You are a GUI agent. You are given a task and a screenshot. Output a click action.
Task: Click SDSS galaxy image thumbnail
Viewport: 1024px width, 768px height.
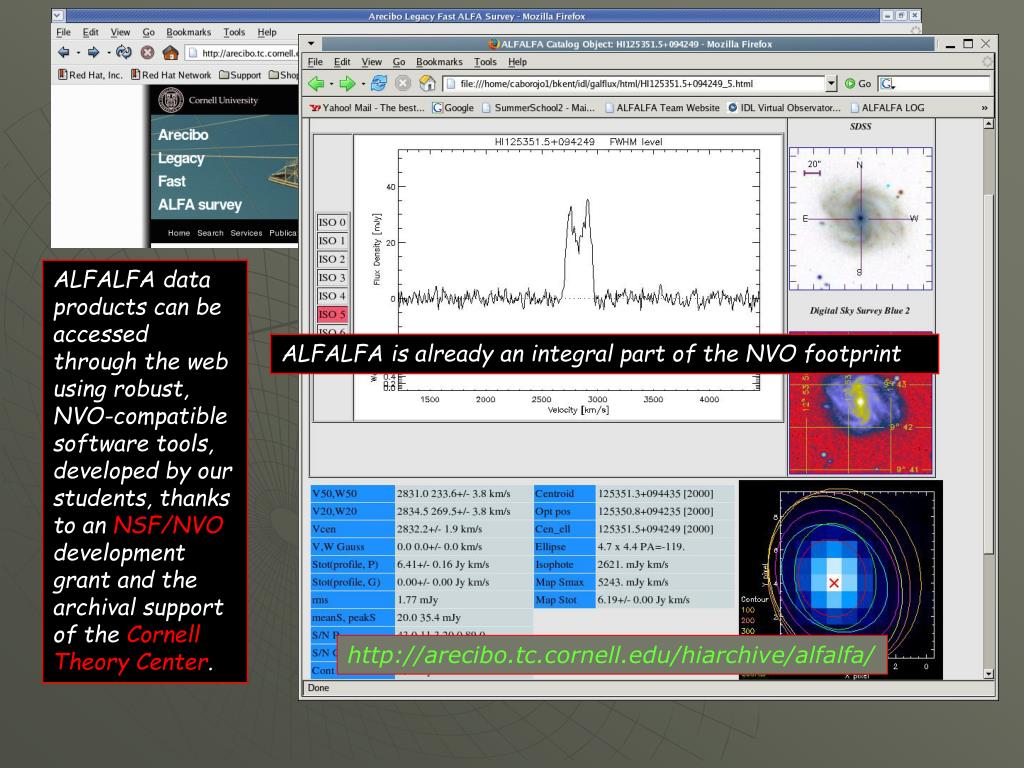pos(861,218)
